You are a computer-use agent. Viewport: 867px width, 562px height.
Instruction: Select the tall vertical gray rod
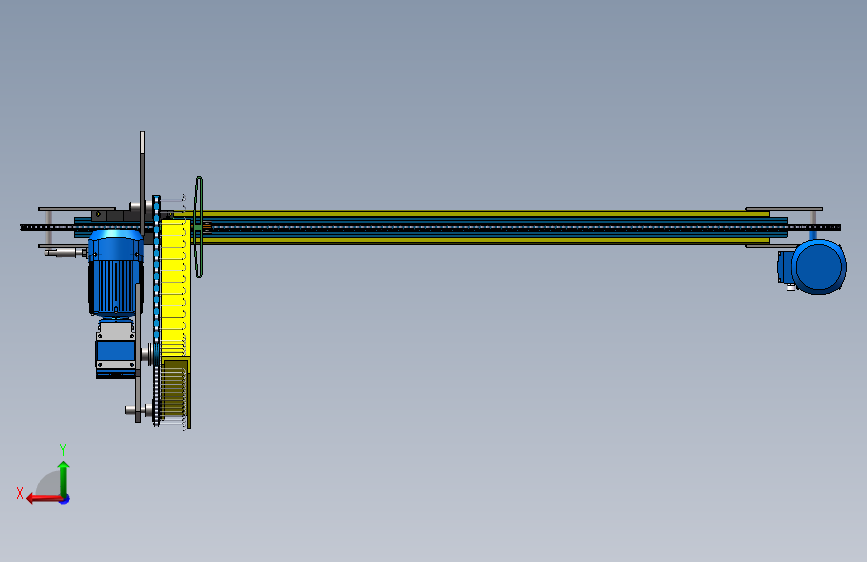point(142,183)
